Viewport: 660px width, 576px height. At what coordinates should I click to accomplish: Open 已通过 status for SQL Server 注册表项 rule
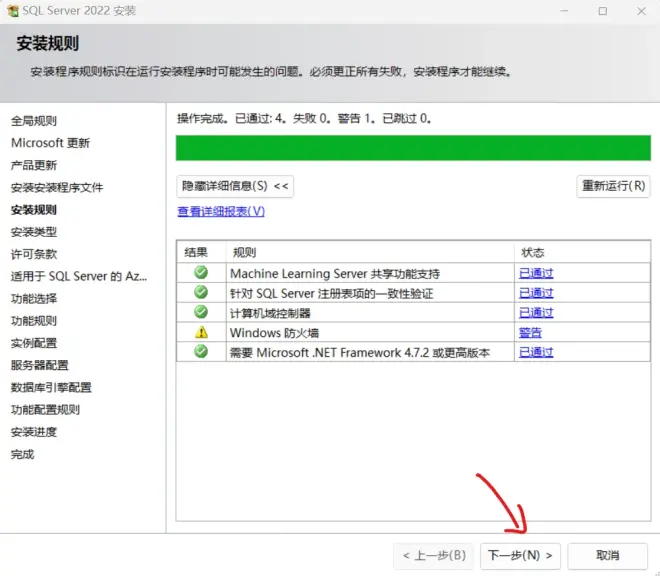536,293
